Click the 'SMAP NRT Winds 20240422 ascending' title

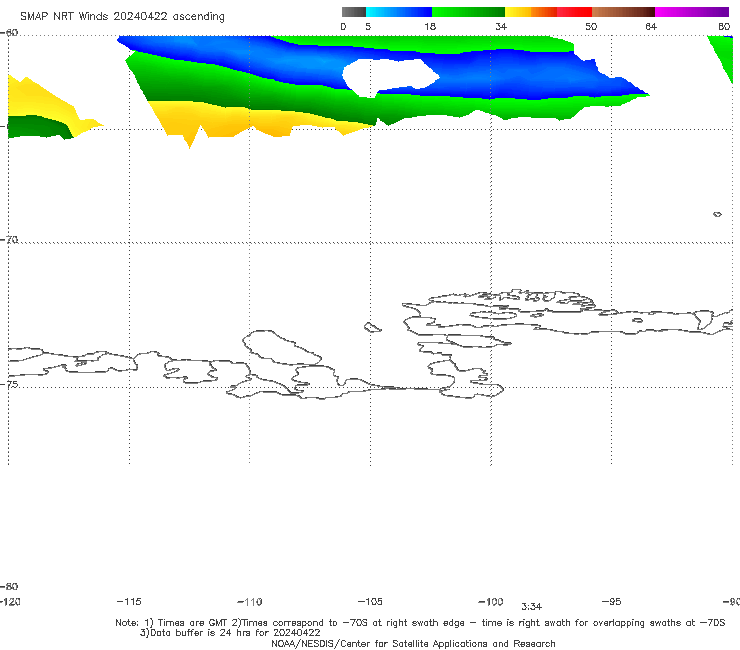[122, 16]
